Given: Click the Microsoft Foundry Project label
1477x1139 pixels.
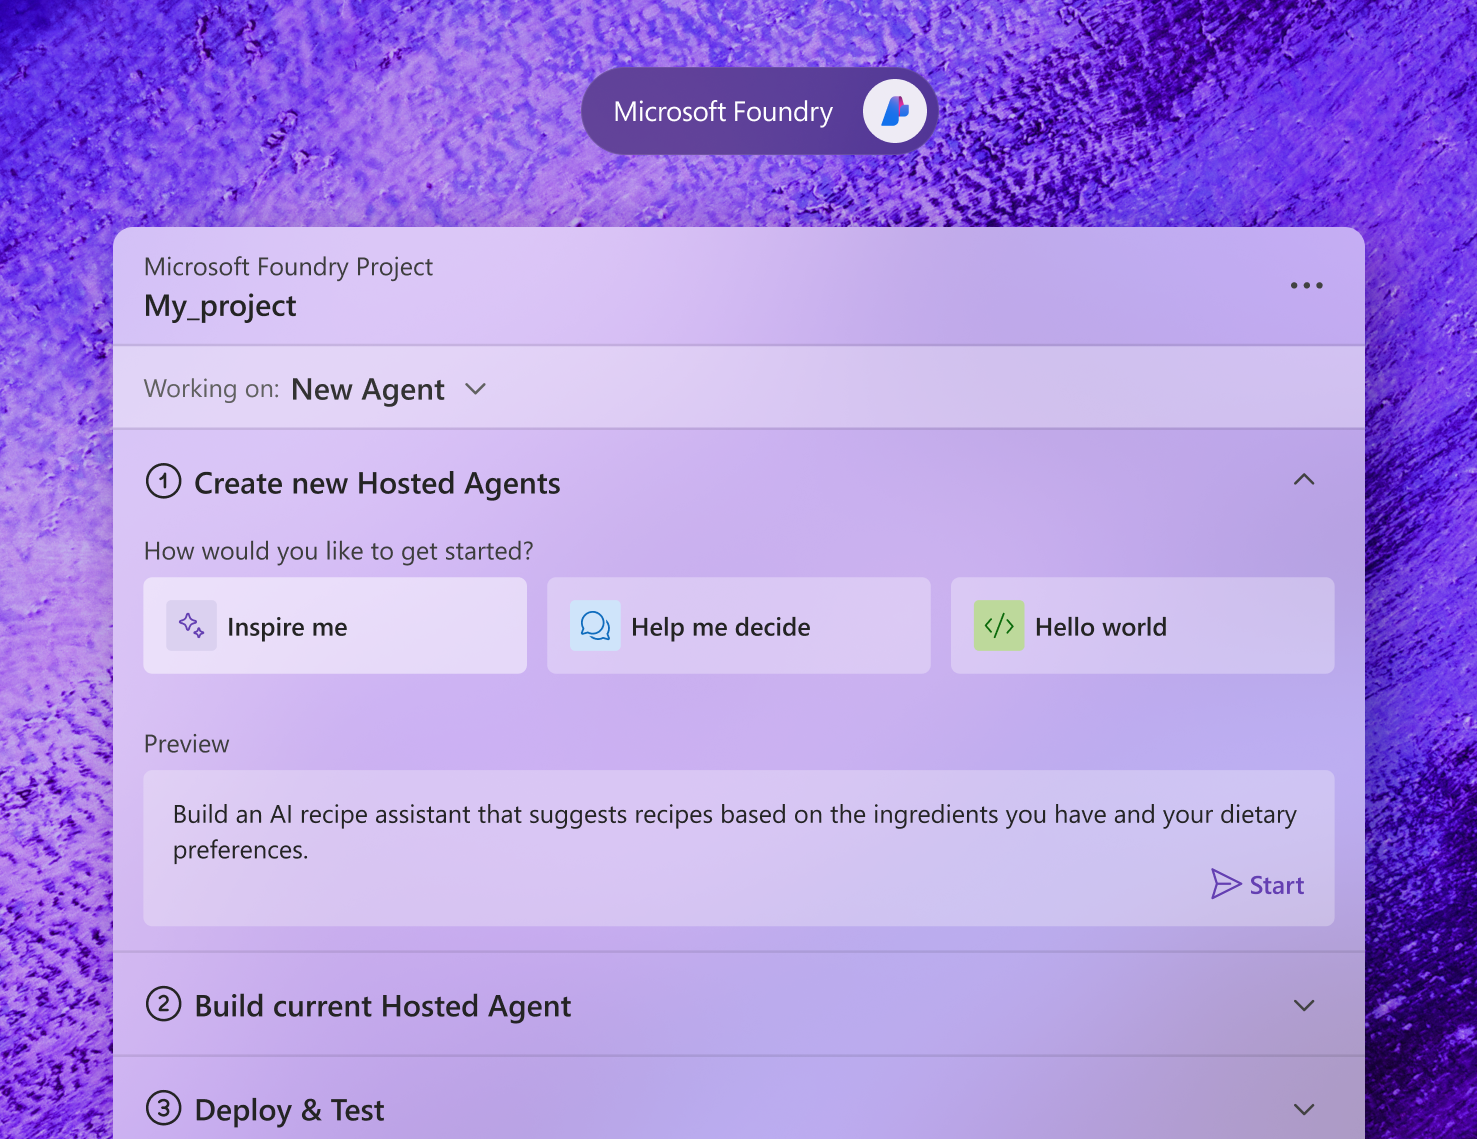Looking at the screenshot, I should click(x=289, y=267).
